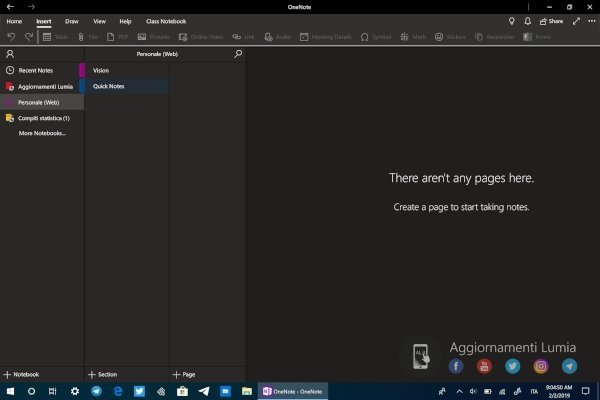Open the Action Center notification icon
Screen dimensions: 600x400
coord(585,391)
